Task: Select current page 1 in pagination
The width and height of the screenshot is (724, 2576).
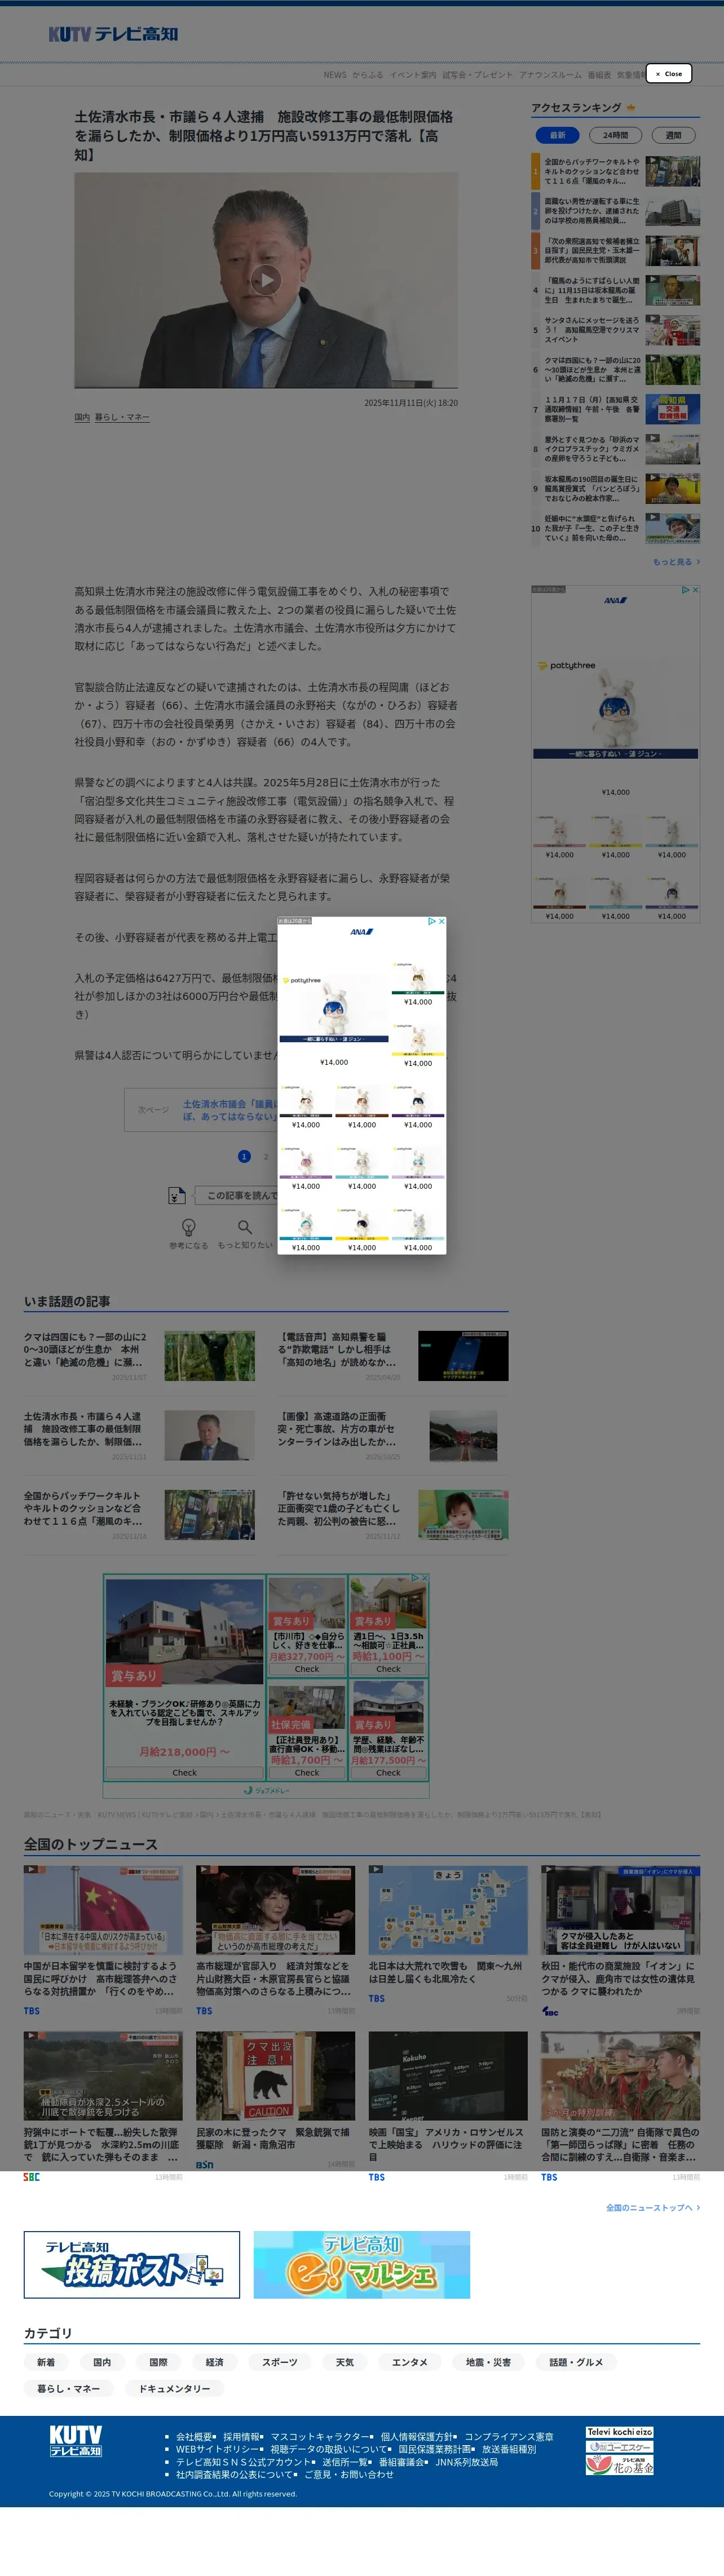Action: (244, 1156)
